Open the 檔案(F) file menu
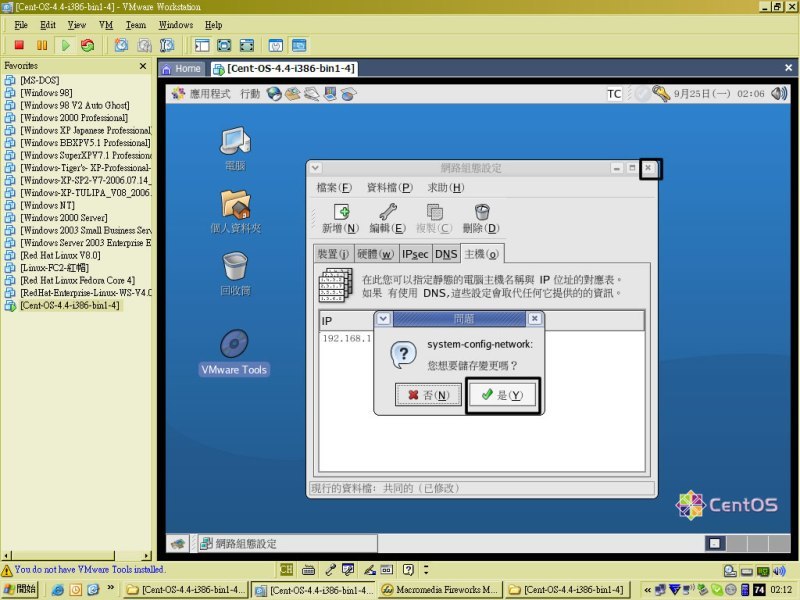The width and height of the screenshot is (800, 600). (334, 188)
